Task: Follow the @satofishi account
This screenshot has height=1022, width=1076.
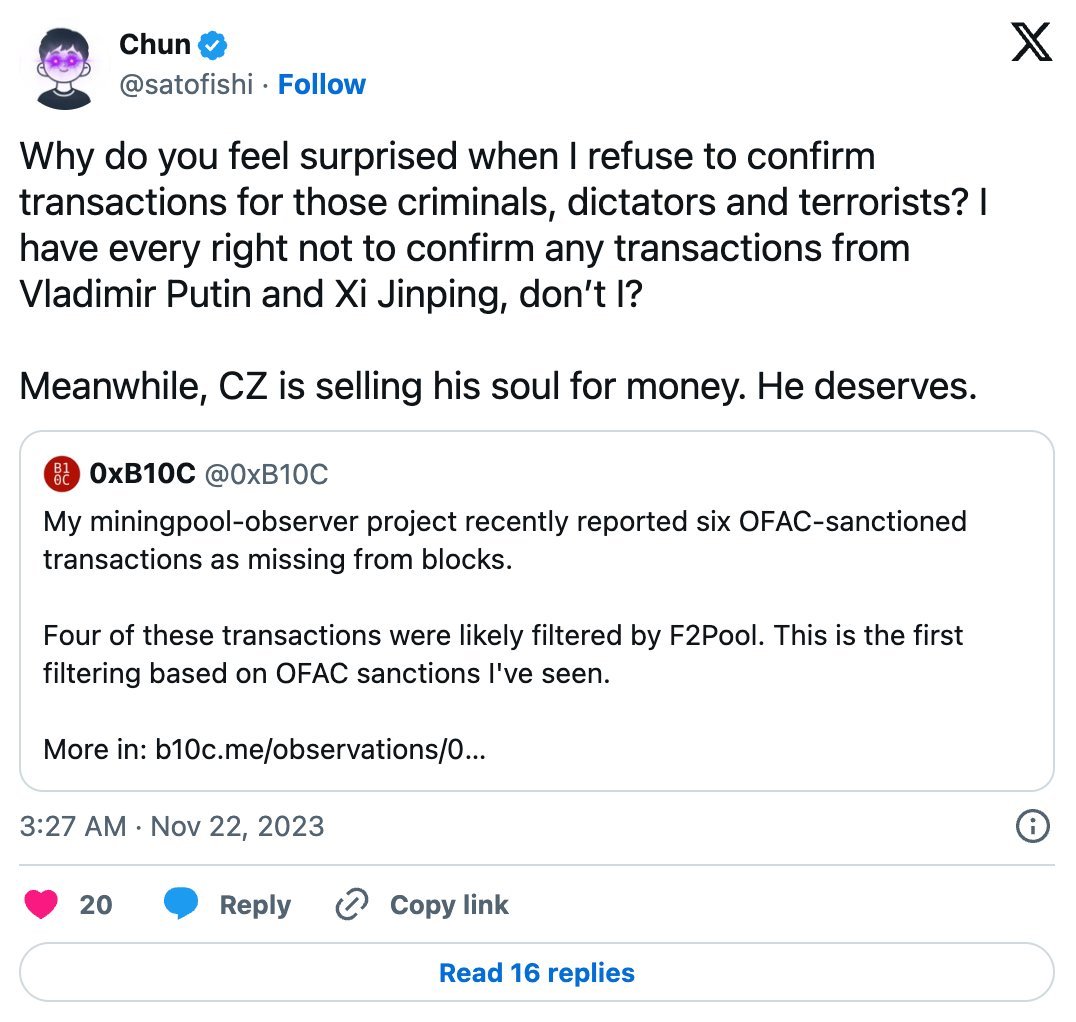Action: coord(321,85)
